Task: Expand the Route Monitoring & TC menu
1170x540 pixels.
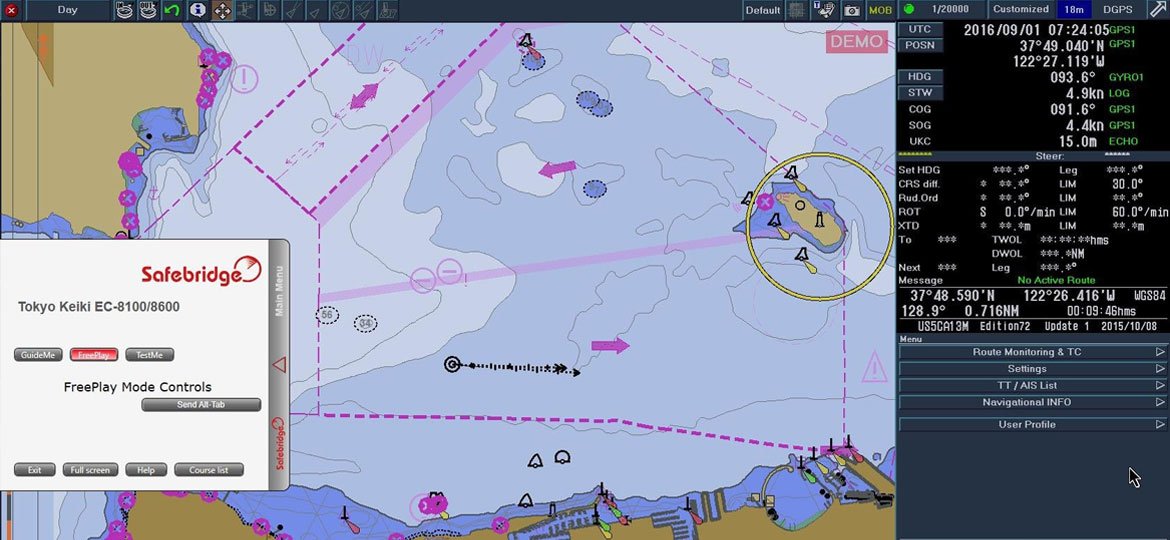Action: (1033, 352)
